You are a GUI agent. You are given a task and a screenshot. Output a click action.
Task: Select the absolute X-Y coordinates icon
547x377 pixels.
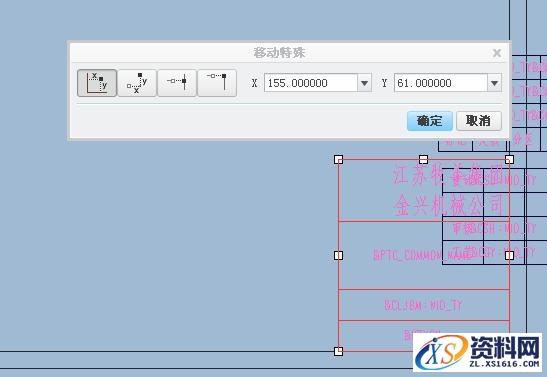pos(97,83)
